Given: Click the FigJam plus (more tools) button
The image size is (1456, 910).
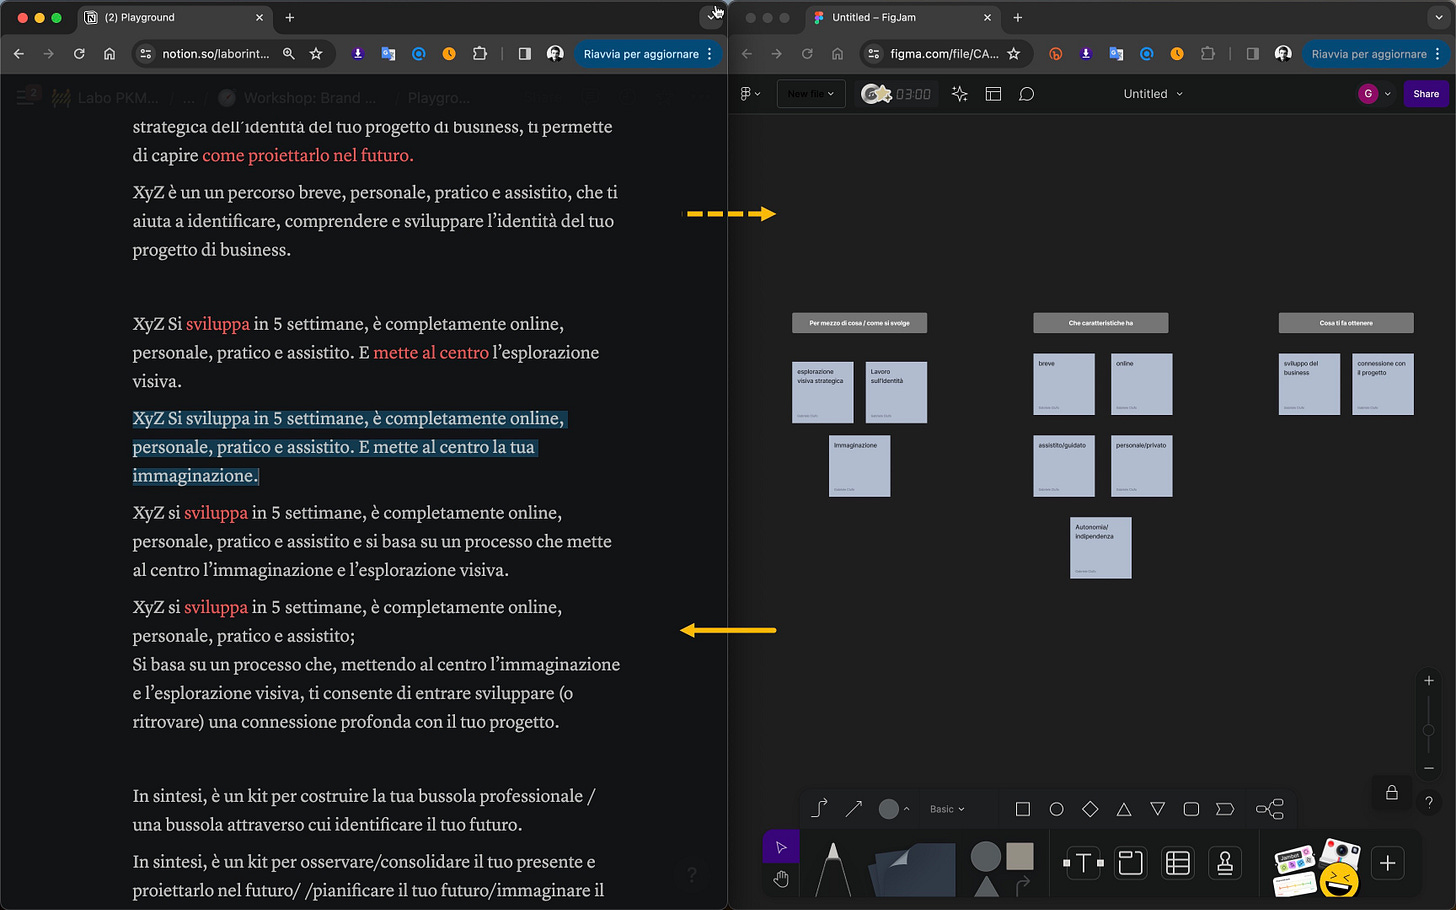Looking at the screenshot, I should tap(1388, 863).
